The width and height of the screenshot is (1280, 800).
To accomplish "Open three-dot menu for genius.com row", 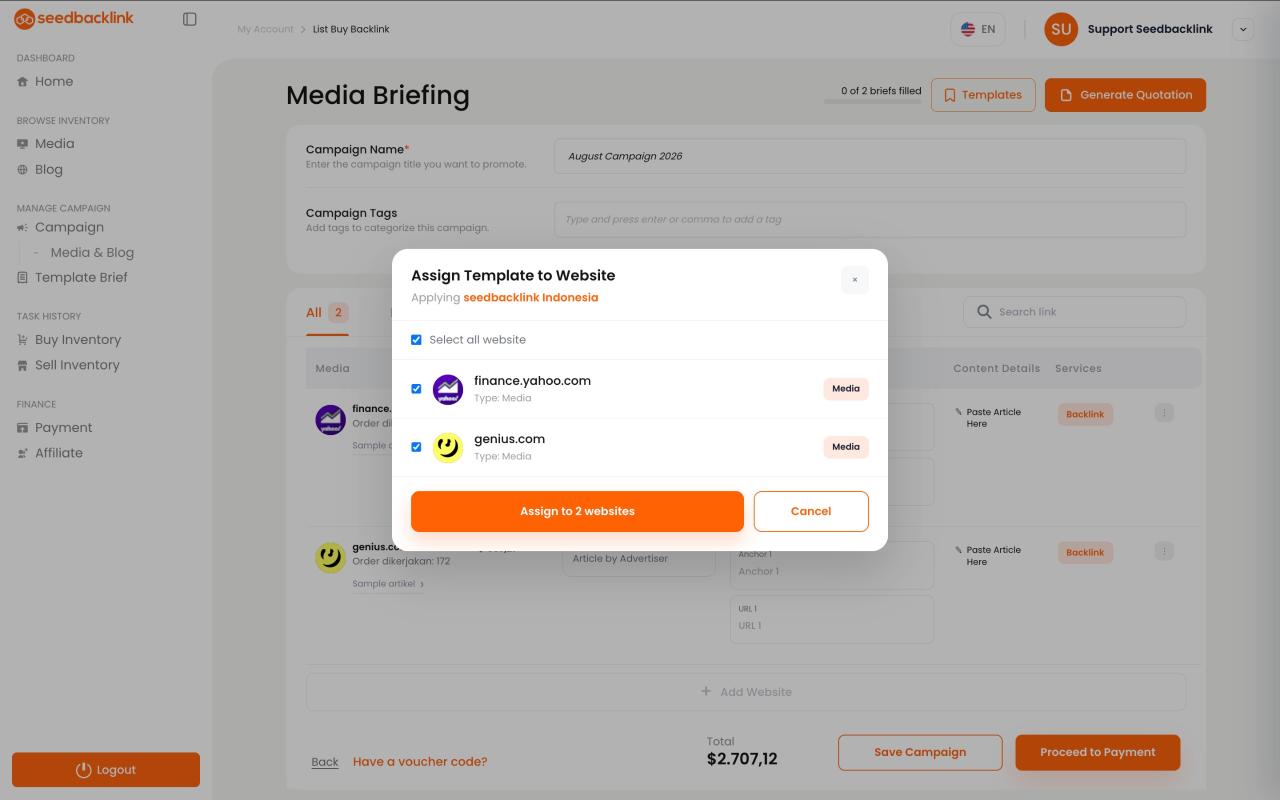I will 1164,551.
